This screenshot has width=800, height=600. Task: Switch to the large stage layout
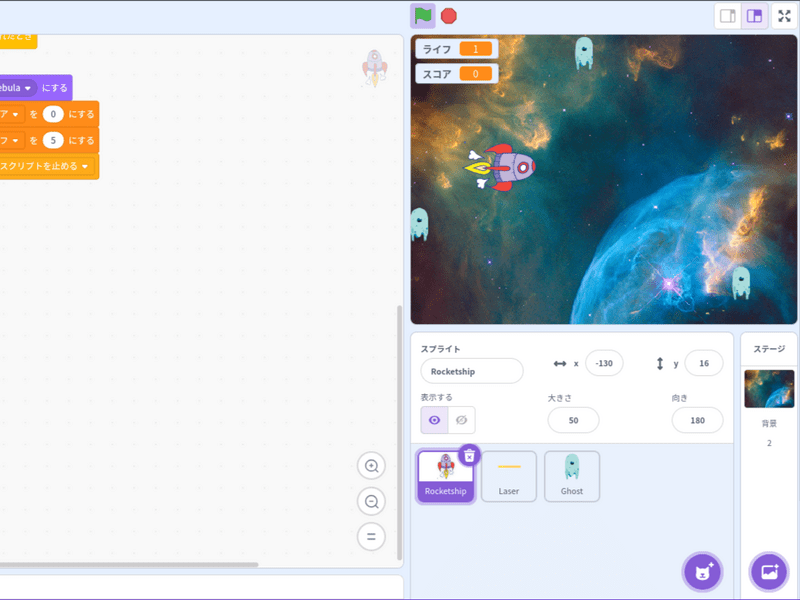point(755,16)
